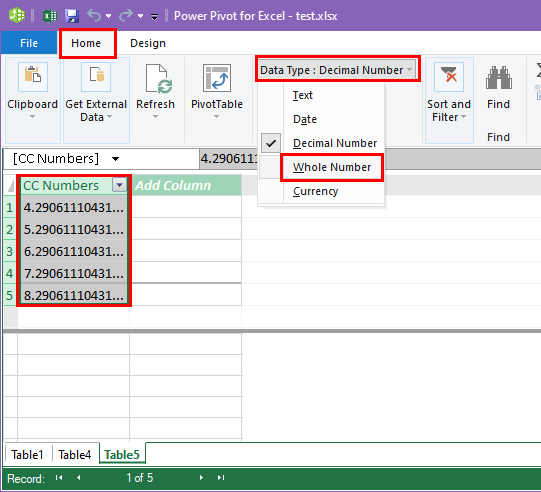Image resolution: width=541 pixels, height=492 pixels.
Task: Click the Find binoculars icon
Action: (499, 77)
